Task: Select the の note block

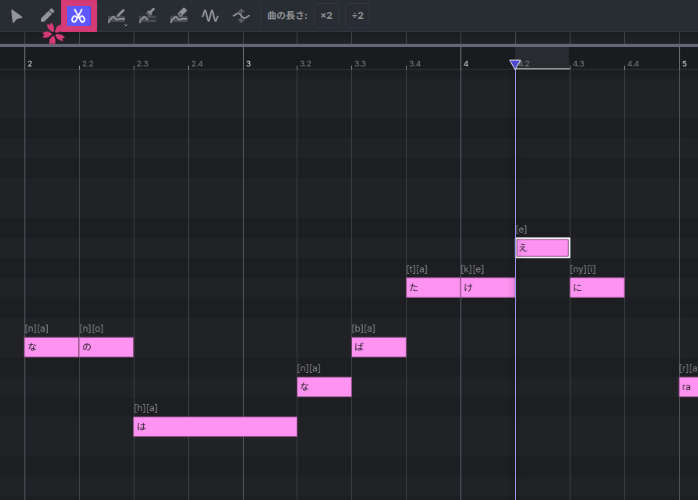Action: point(106,347)
